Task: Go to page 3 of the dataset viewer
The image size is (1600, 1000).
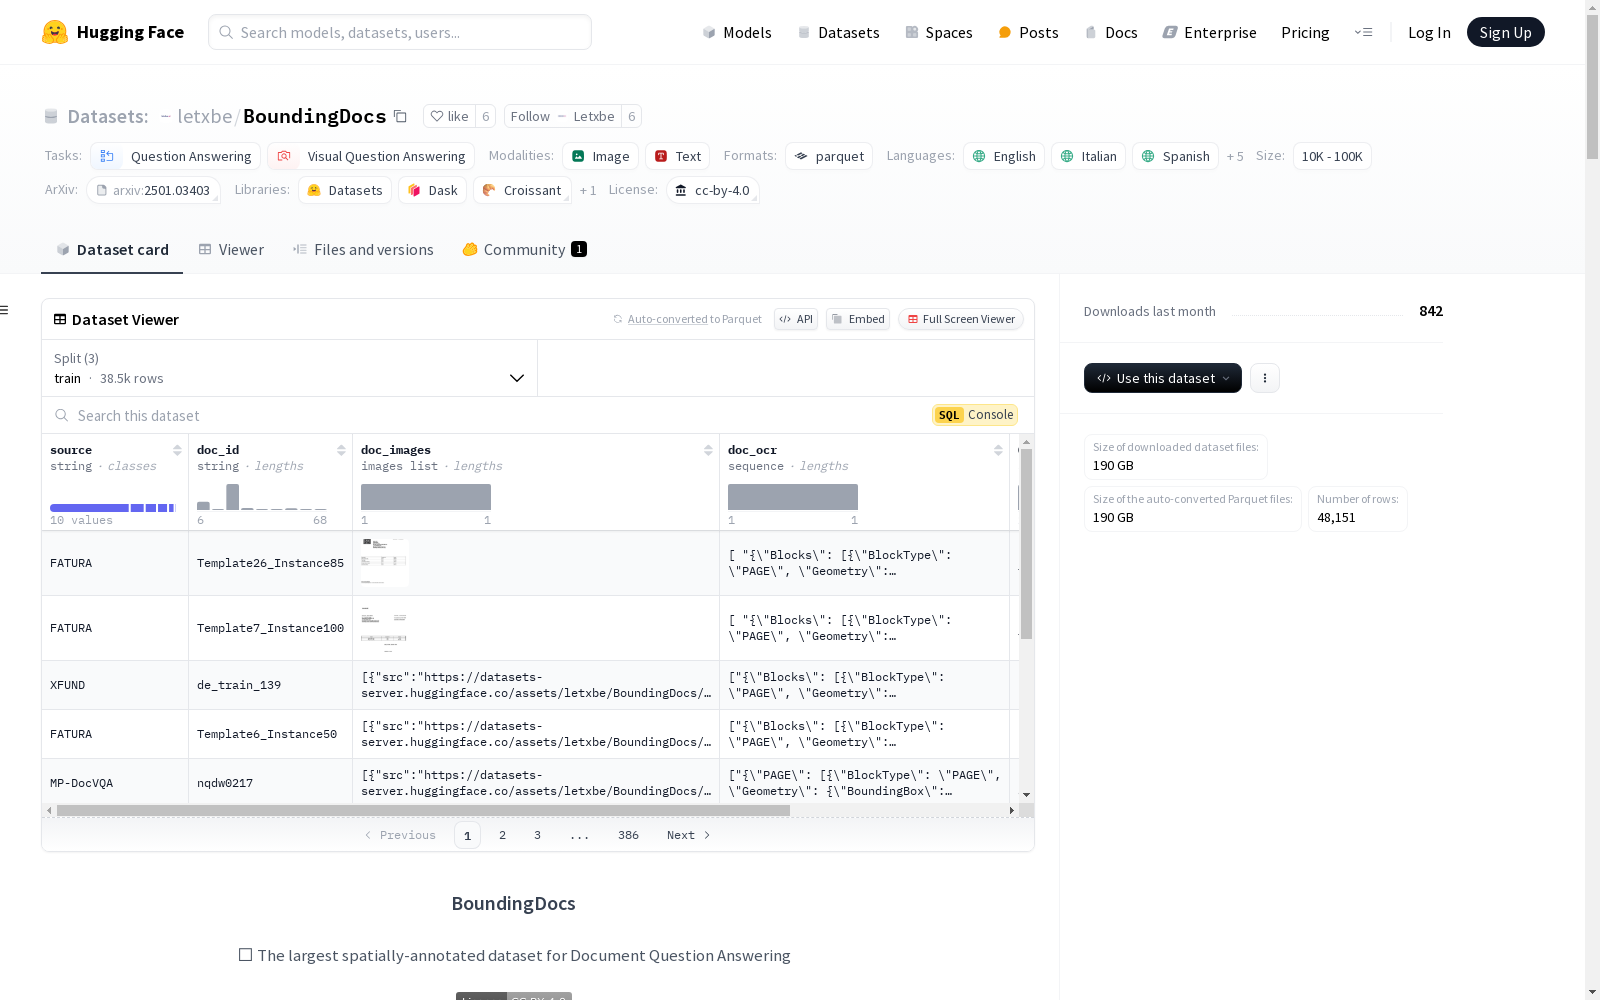Action: point(537,835)
